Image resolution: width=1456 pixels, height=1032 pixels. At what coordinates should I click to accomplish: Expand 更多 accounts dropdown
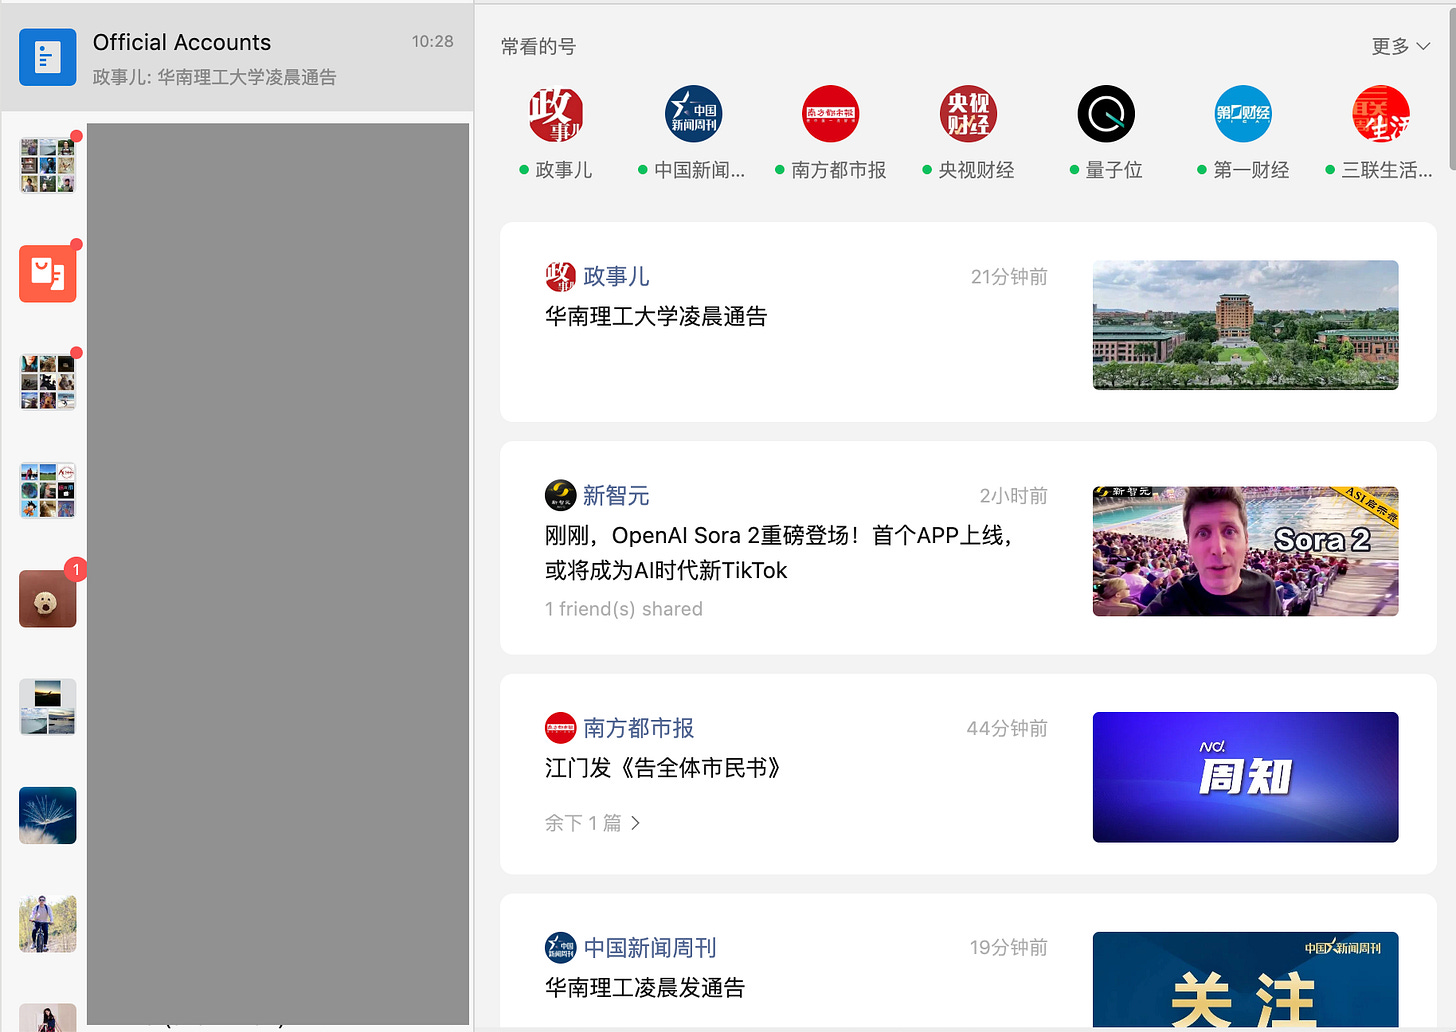1401,46
